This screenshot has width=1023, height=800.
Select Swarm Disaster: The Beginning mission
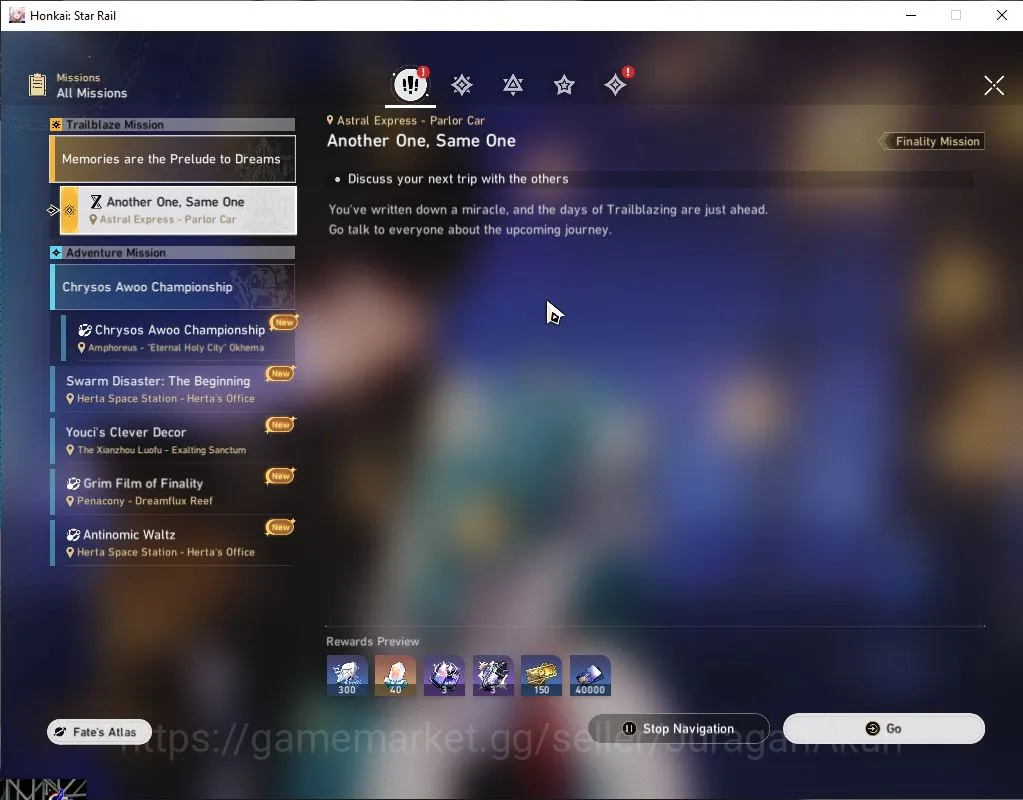pos(173,389)
